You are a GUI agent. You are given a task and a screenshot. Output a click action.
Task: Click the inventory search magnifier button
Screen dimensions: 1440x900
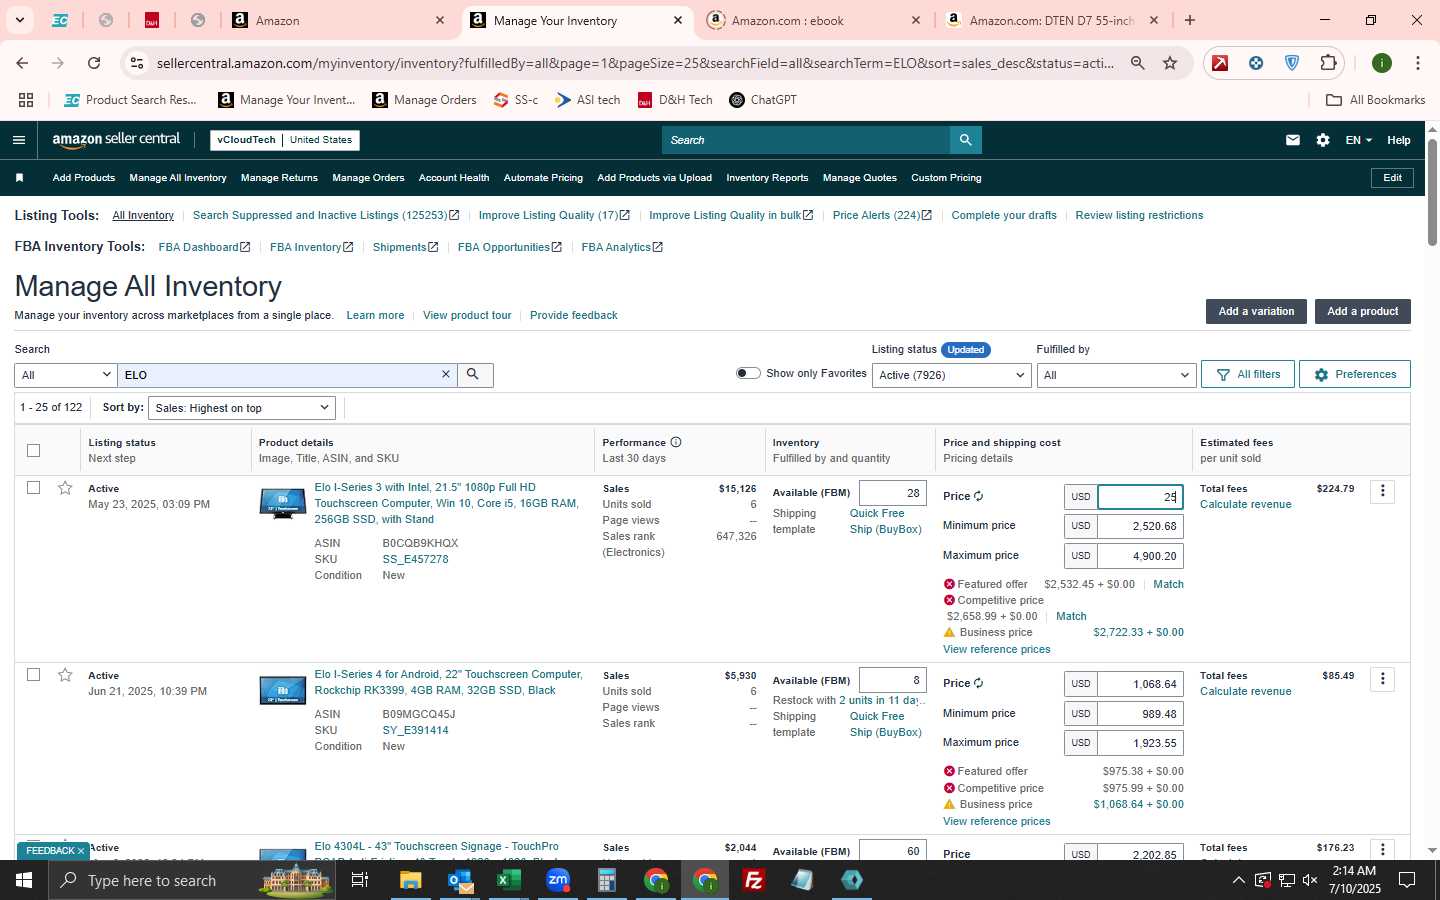pyautogui.click(x=474, y=375)
